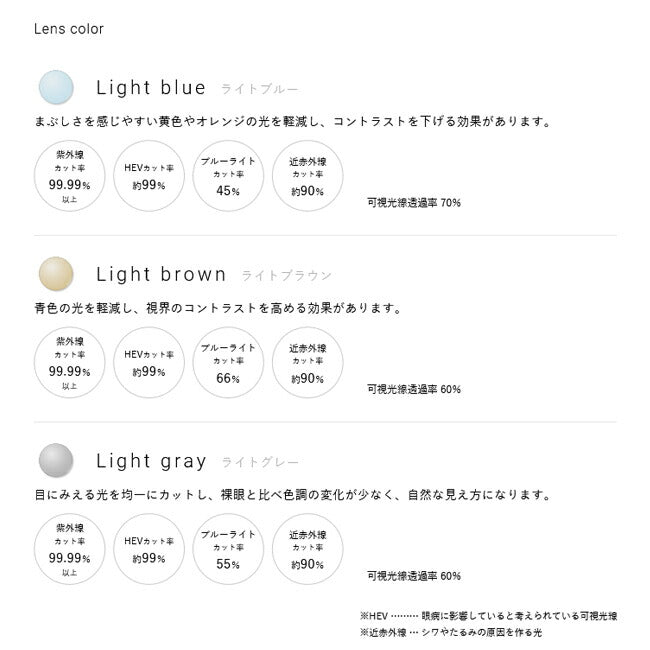Click HEV cut badge in Light blue section

[149, 176]
